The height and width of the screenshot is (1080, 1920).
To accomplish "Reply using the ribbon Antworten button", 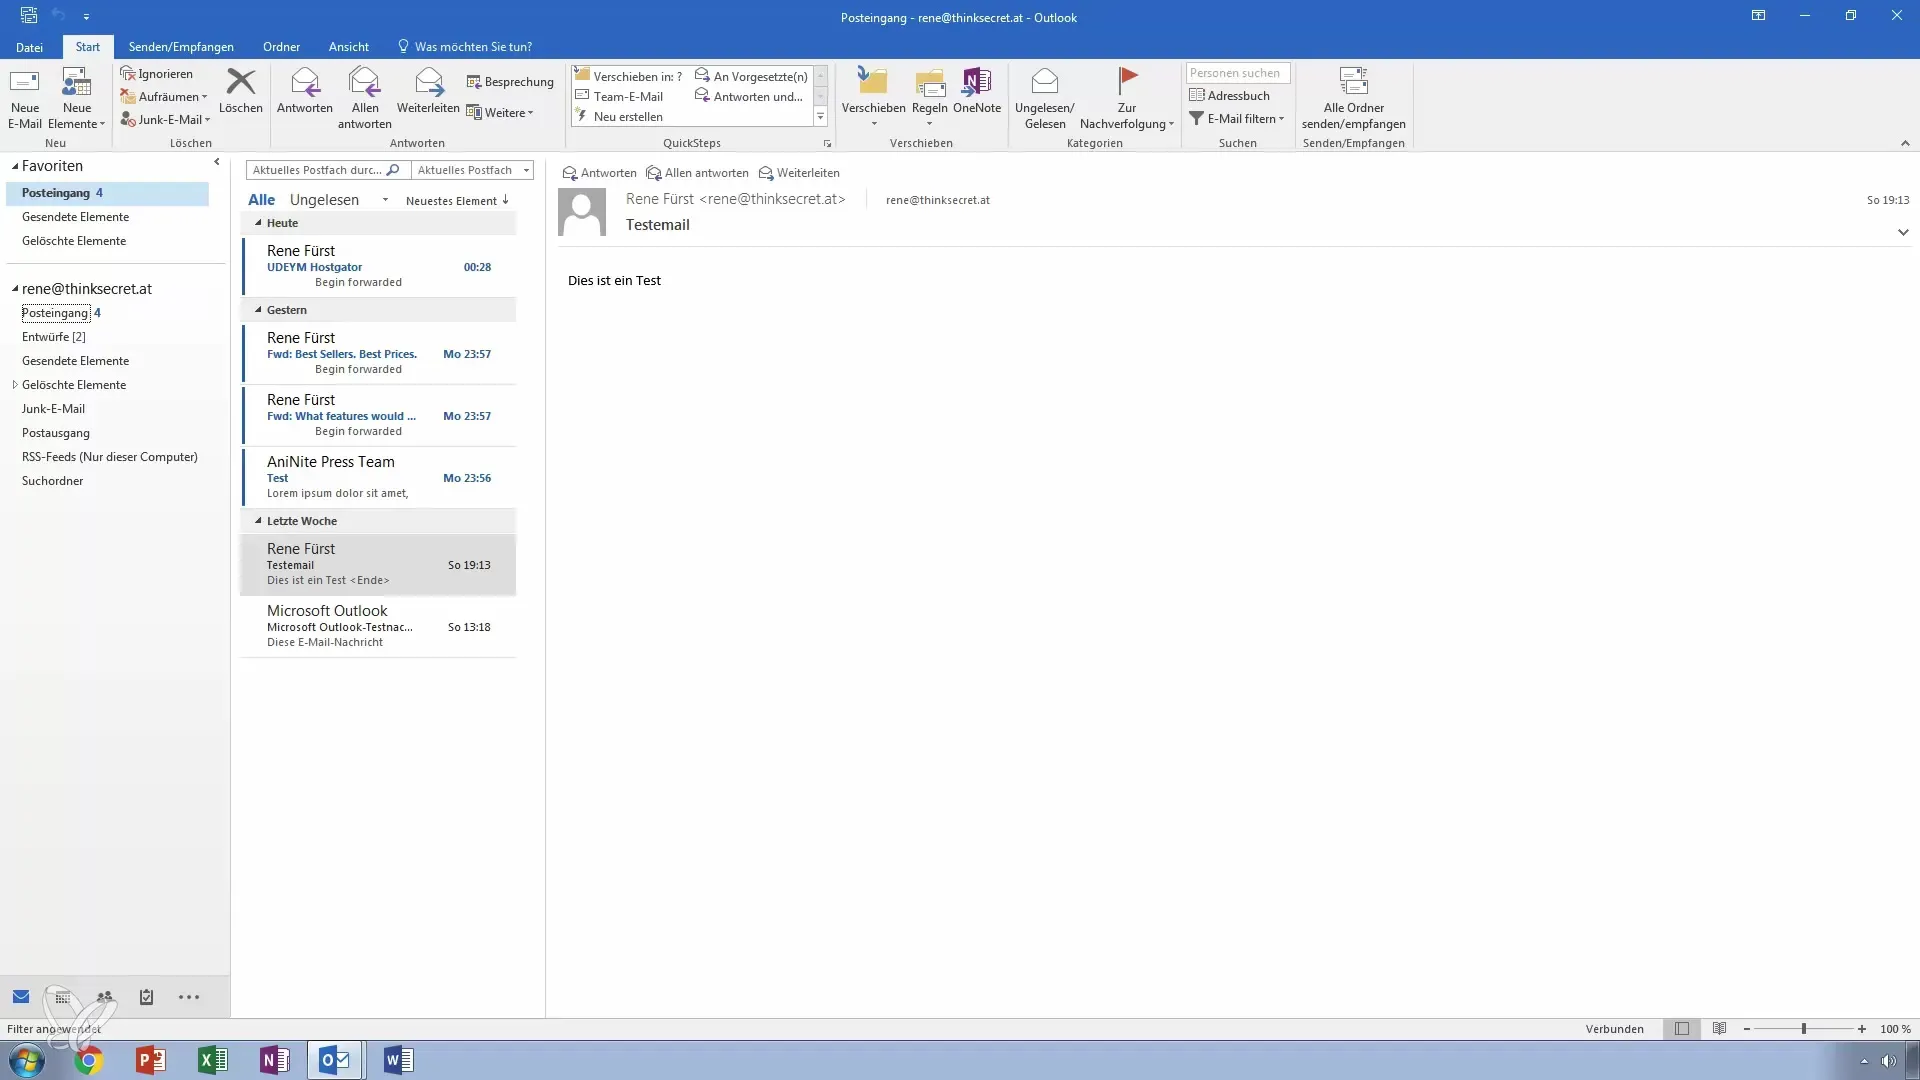I will [305, 90].
